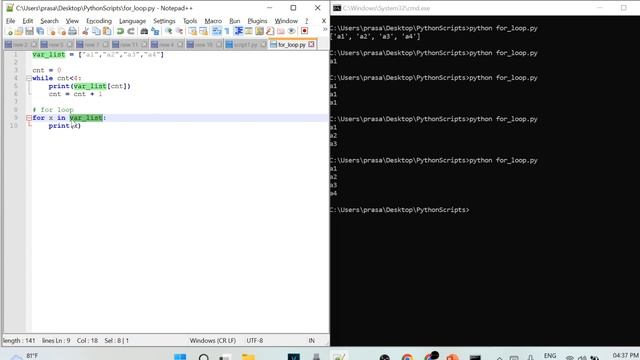Open the Encoding menu

(99, 21)
